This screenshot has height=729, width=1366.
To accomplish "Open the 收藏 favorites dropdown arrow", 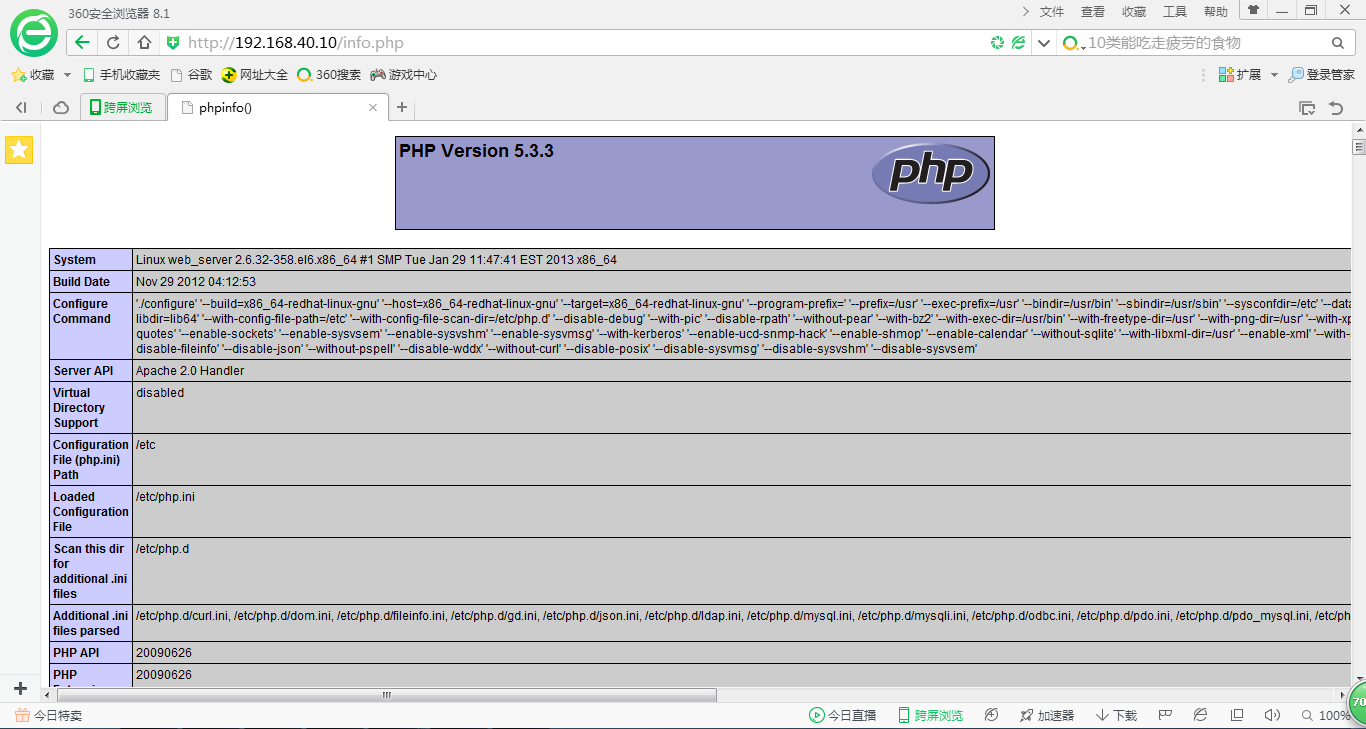I will point(66,73).
